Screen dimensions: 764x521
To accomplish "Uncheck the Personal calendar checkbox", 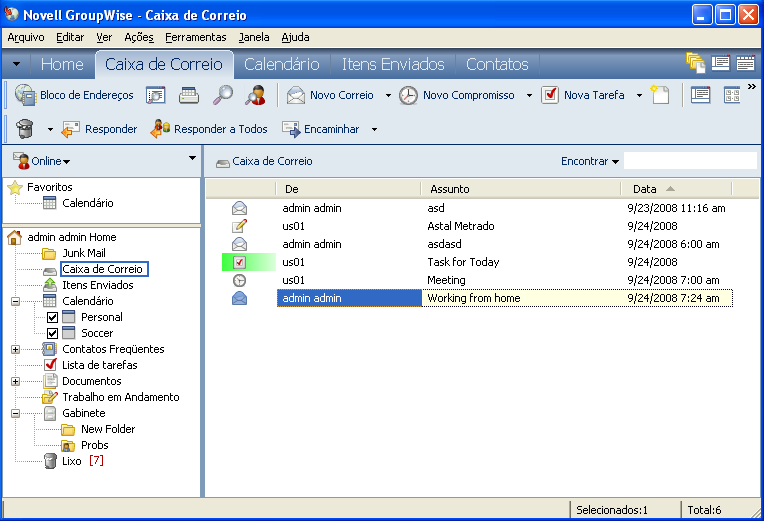I will point(53,317).
